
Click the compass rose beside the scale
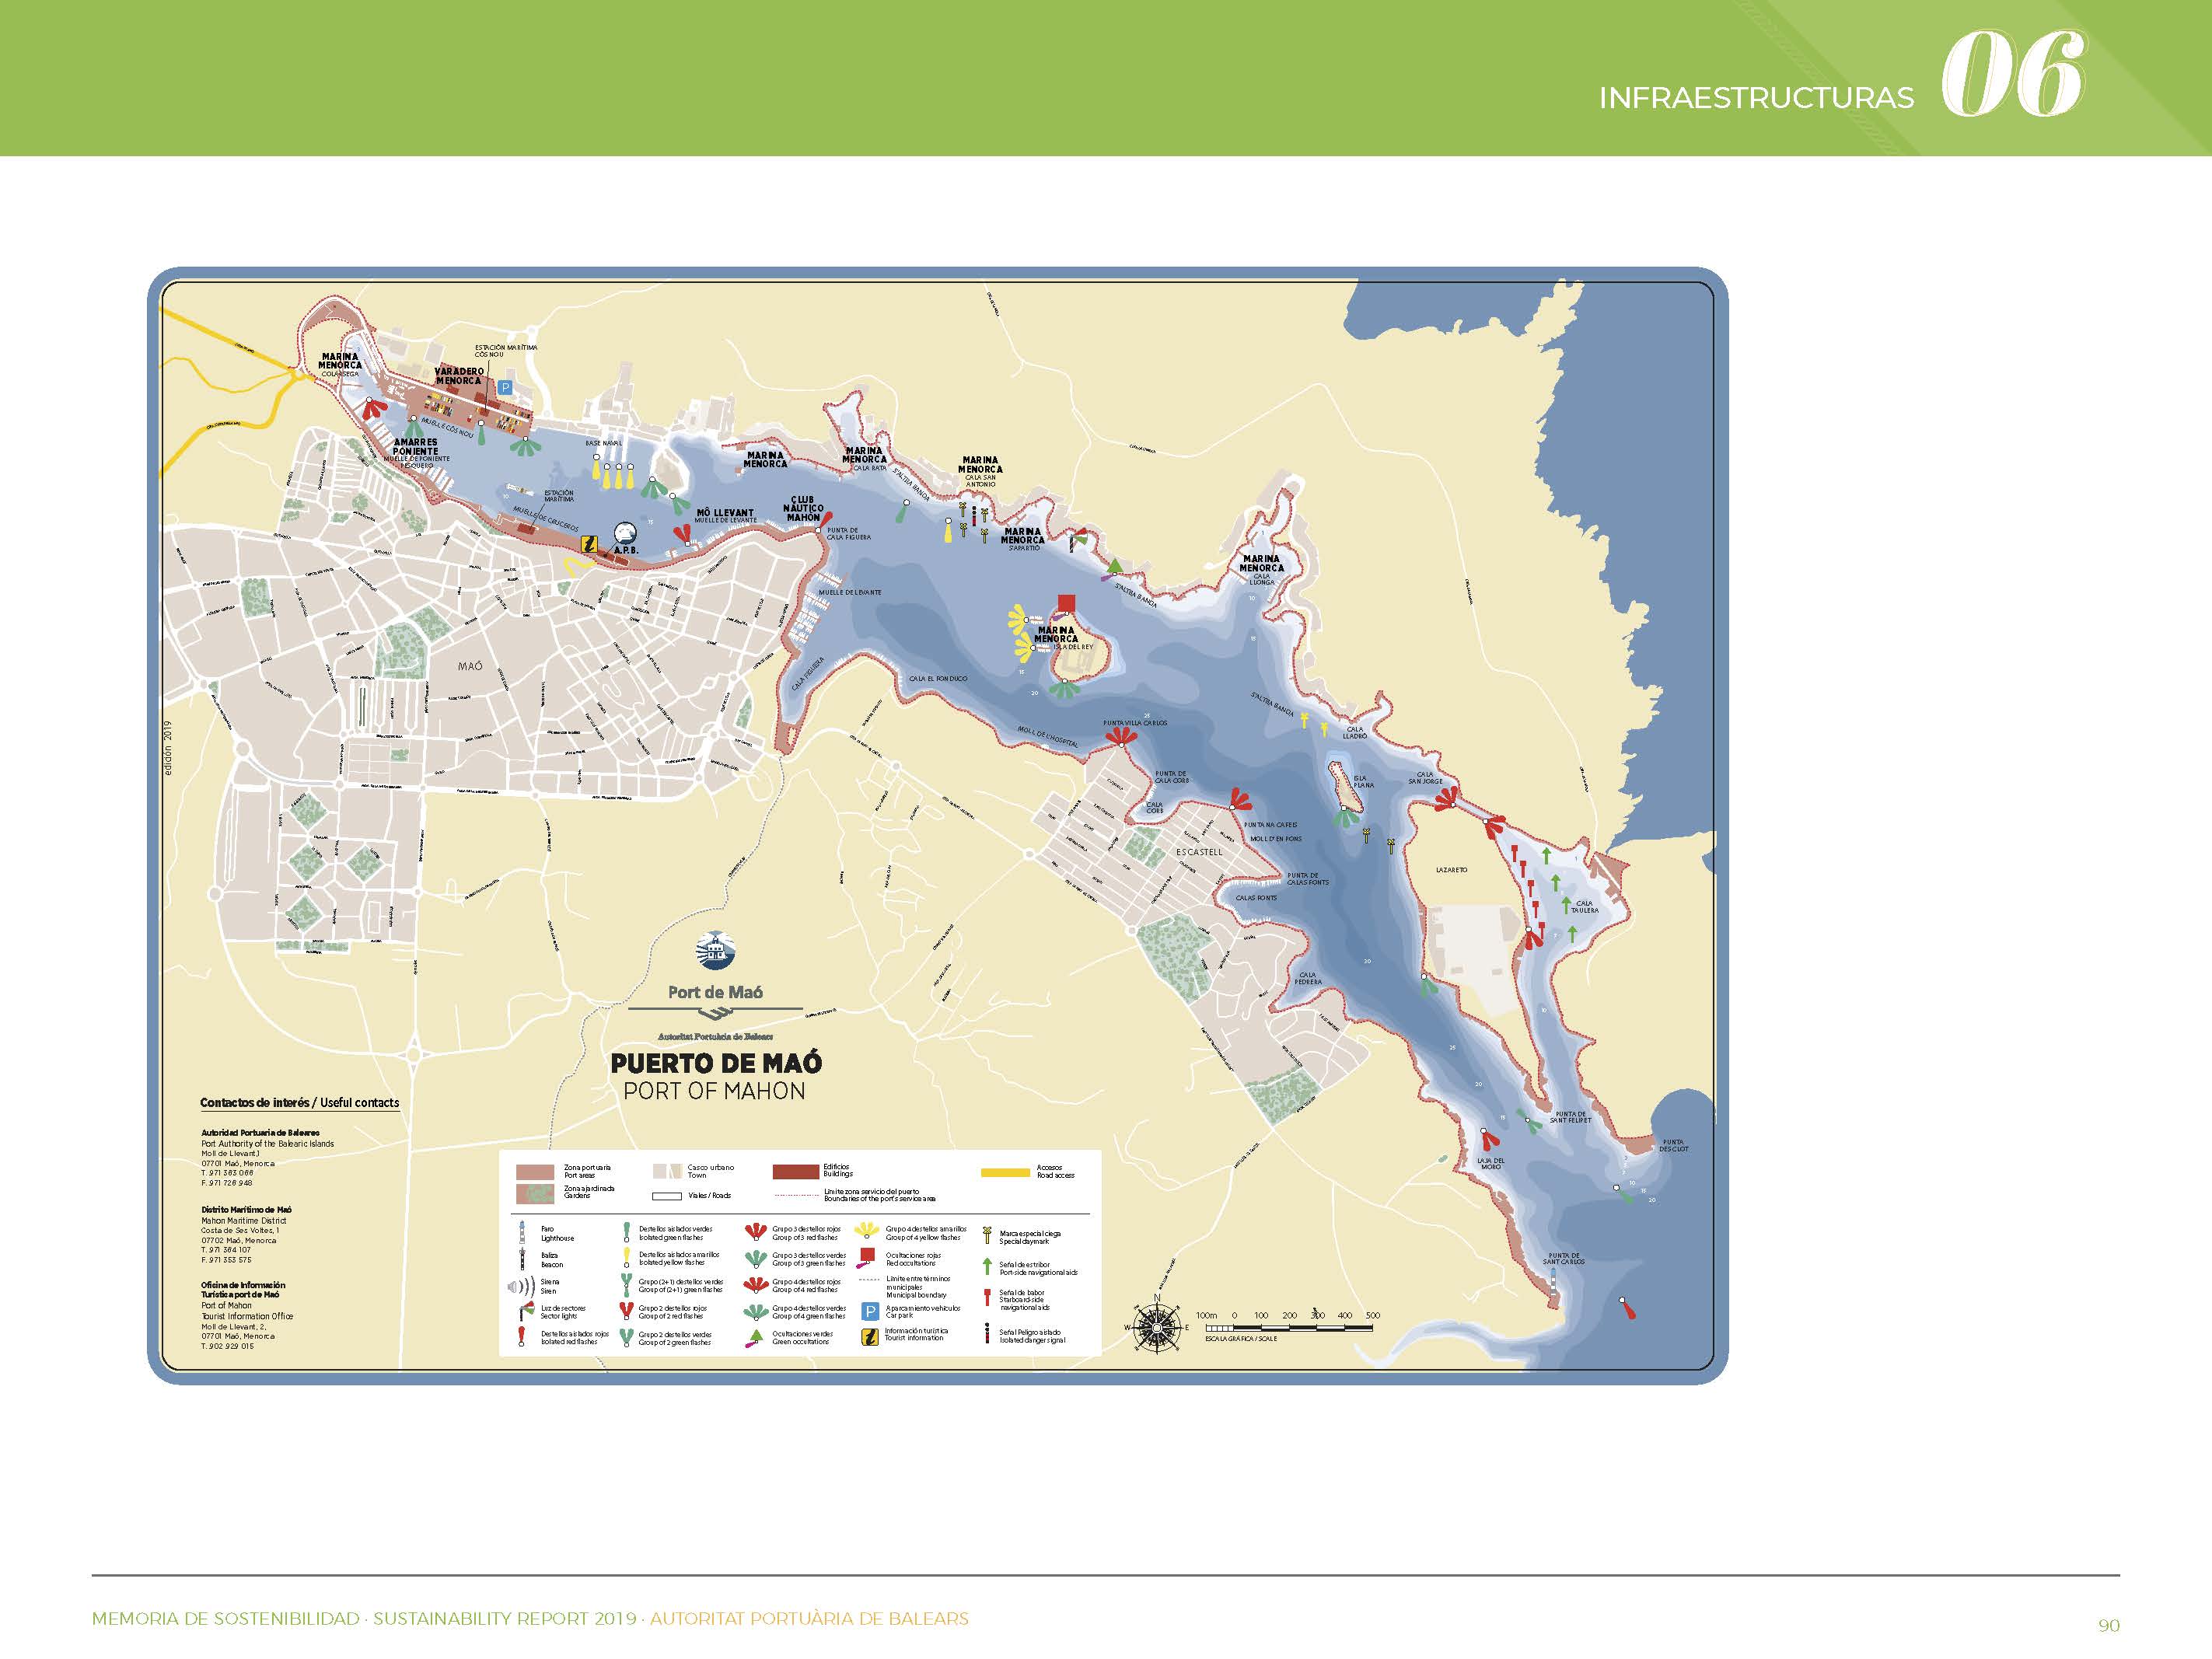(1157, 1326)
